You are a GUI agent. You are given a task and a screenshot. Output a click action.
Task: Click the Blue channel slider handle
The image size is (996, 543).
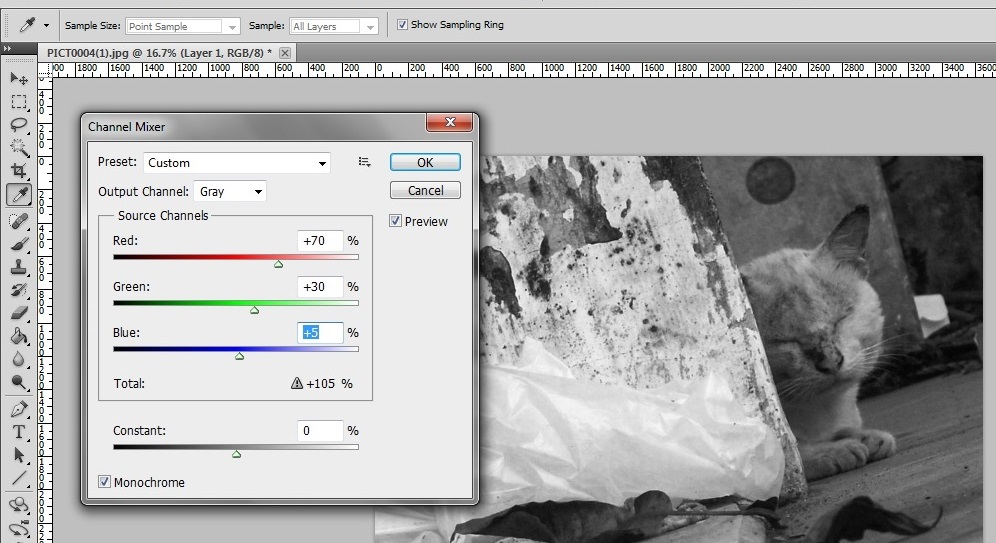click(x=239, y=356)
